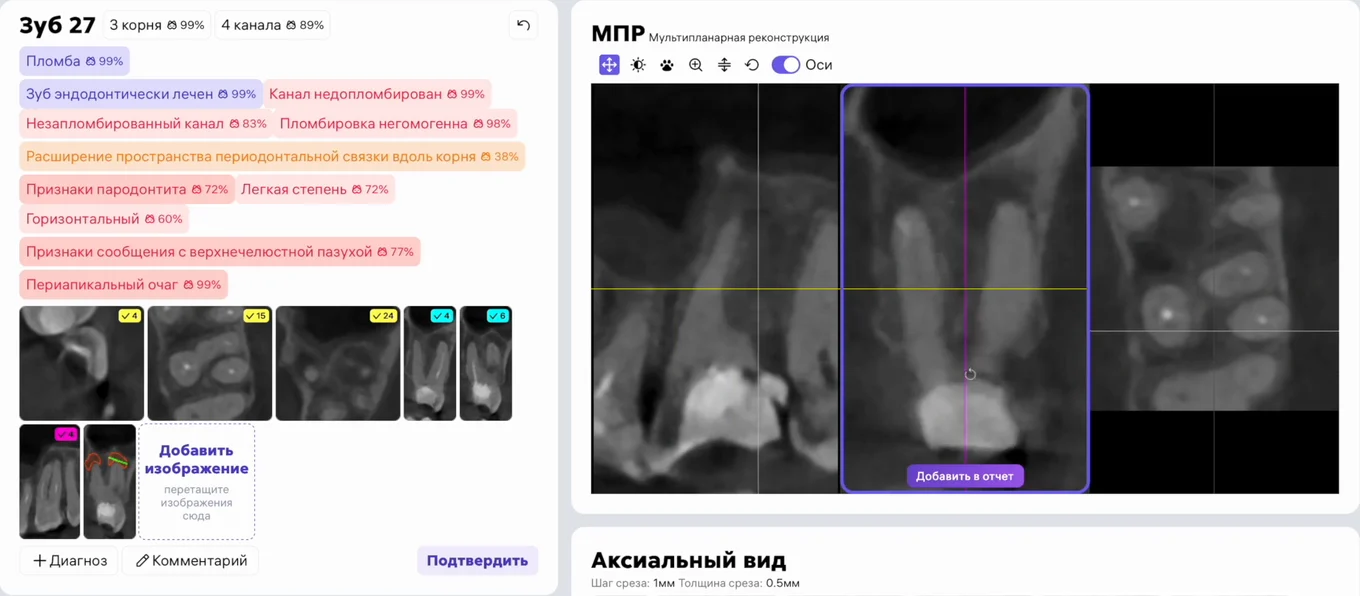Select the Пломбировка негомогенна tag
This screenshot has height=596, width=1360.
[x=395, y=124]
